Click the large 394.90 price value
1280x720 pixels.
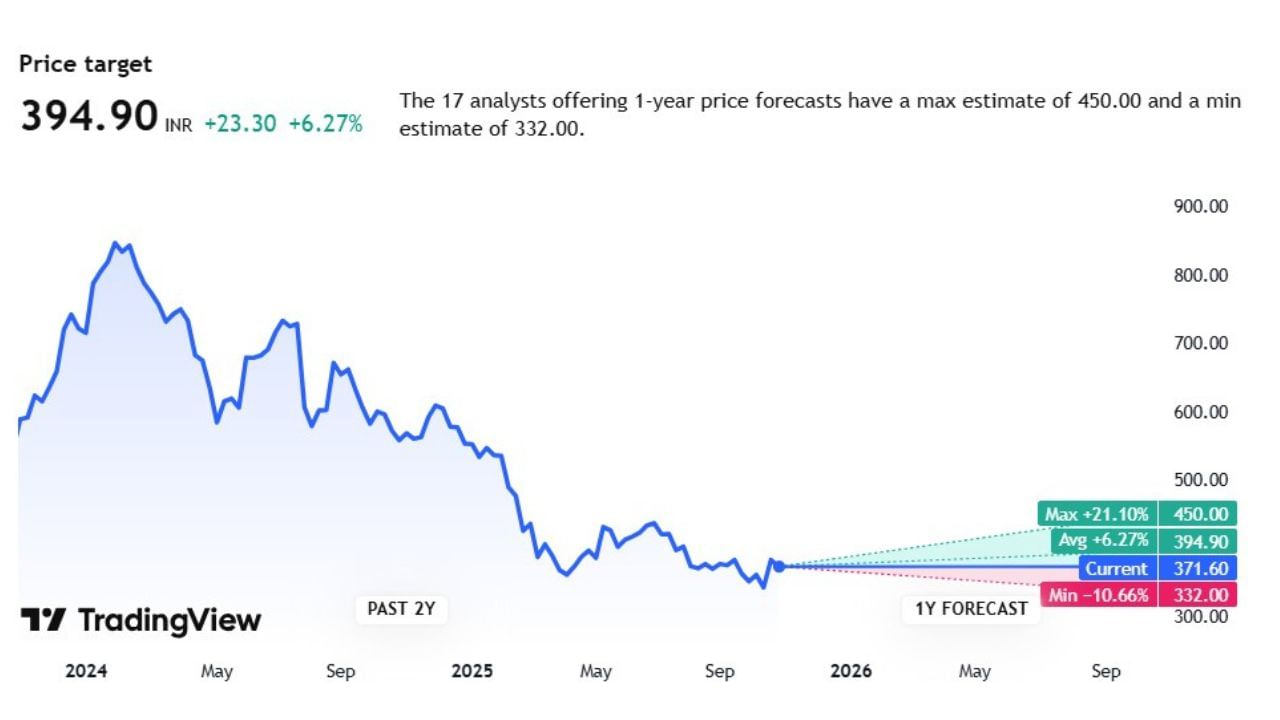tap(89, 116)
